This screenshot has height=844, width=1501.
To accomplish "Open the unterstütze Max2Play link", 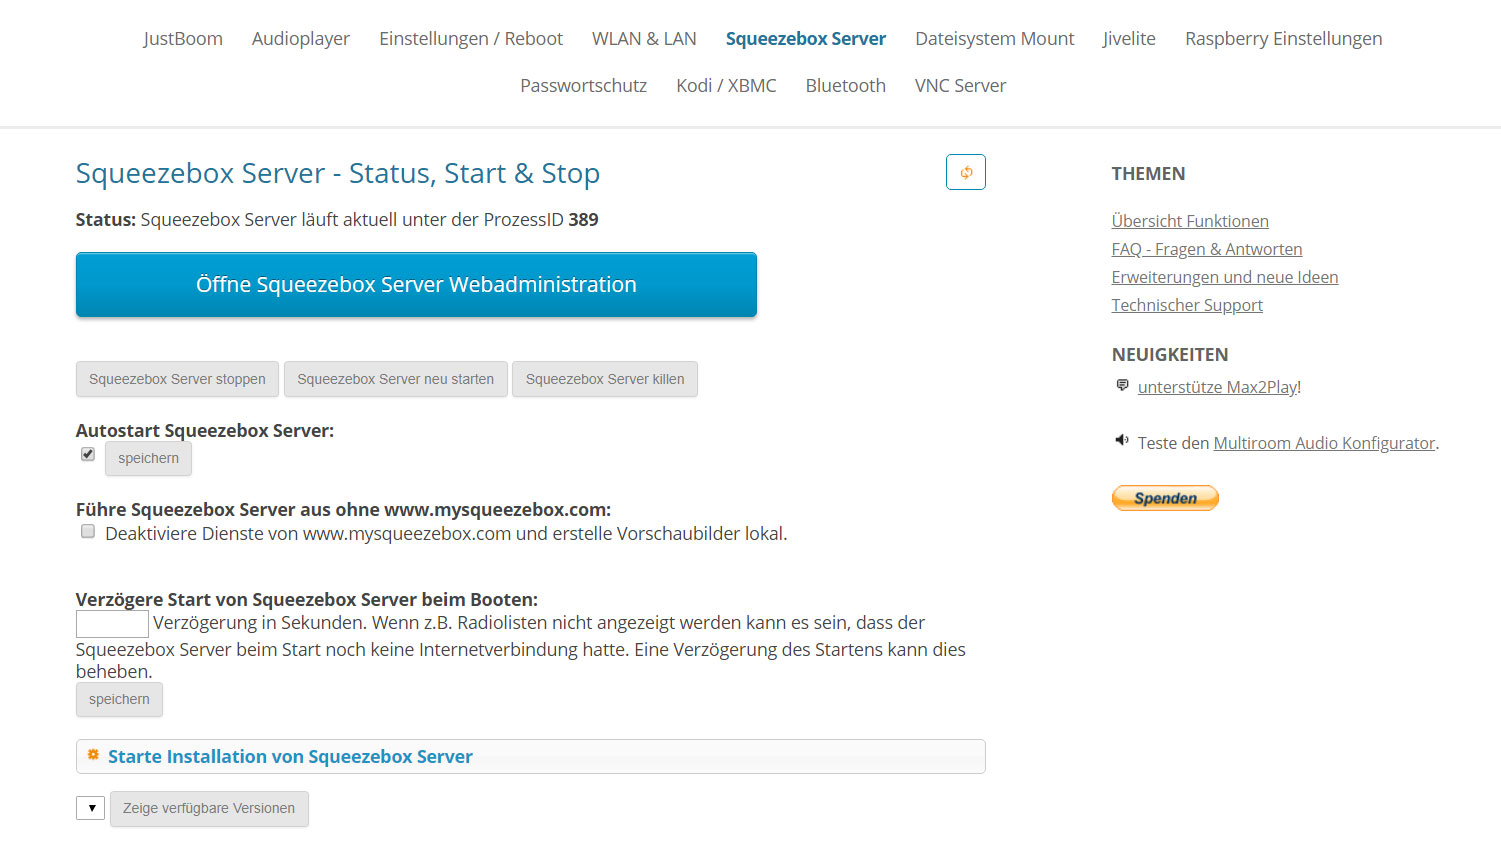I will pos(1219,387).
